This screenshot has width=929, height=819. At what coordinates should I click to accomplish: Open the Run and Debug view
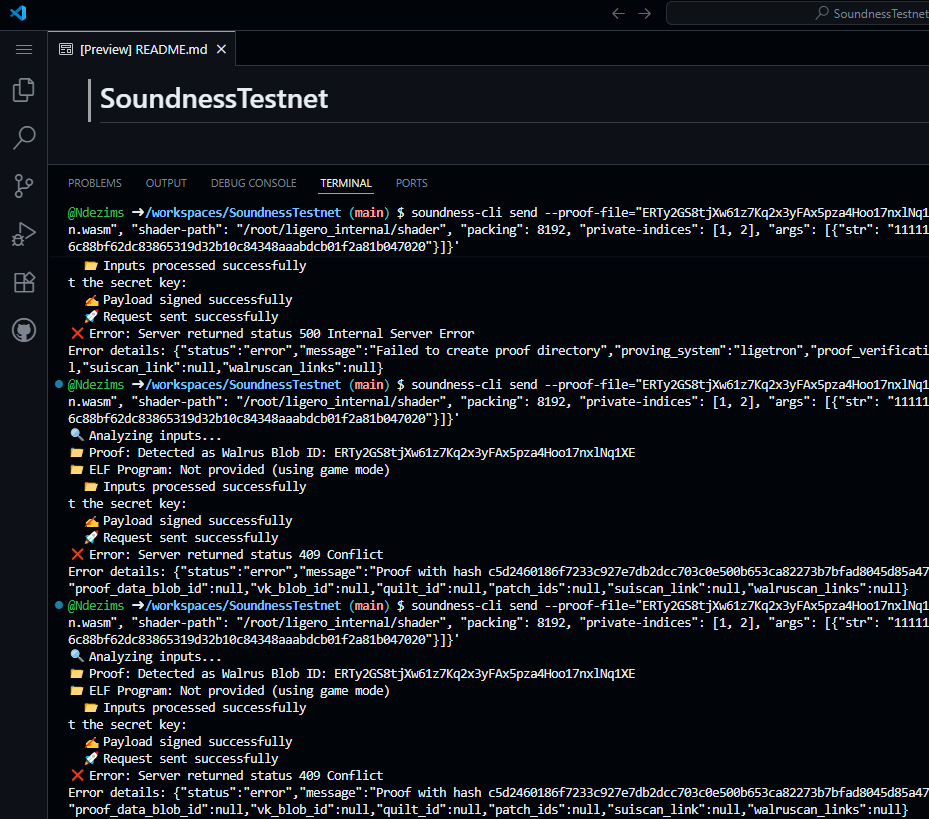click(24, 234)
